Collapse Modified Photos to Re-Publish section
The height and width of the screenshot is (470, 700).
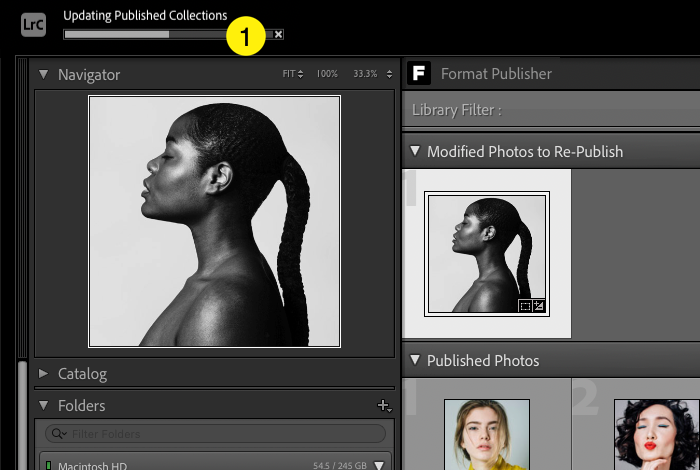(x=414, y=152)
